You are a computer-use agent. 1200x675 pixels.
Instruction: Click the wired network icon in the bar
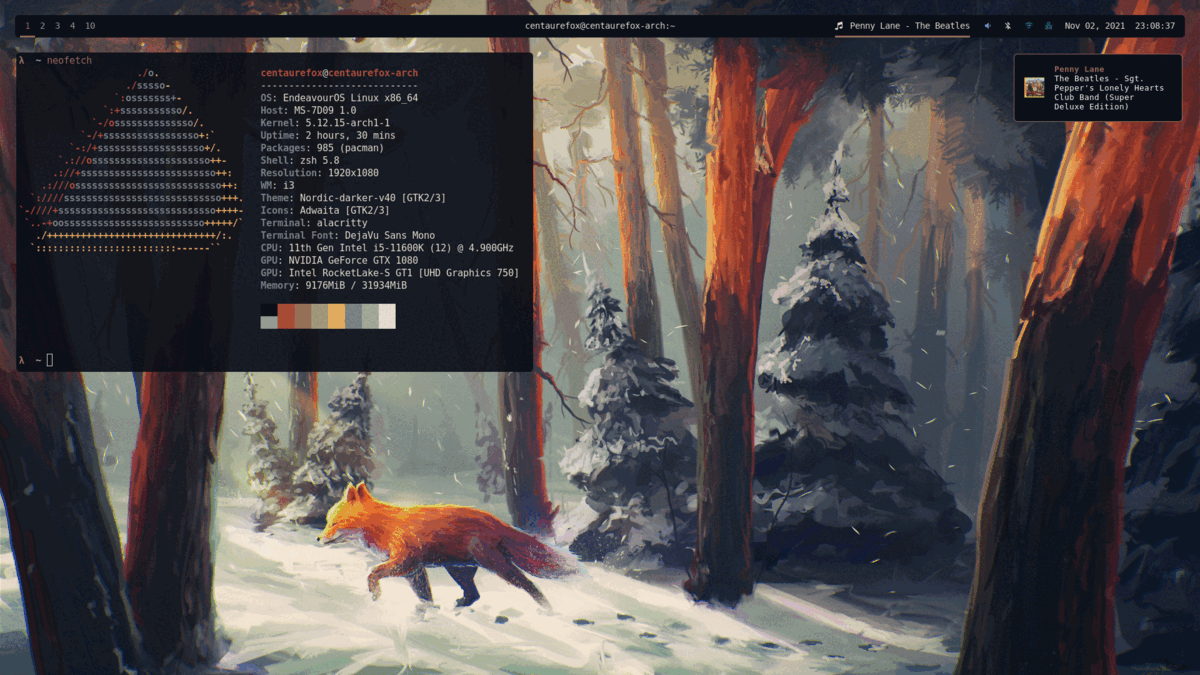point(1048,26)
